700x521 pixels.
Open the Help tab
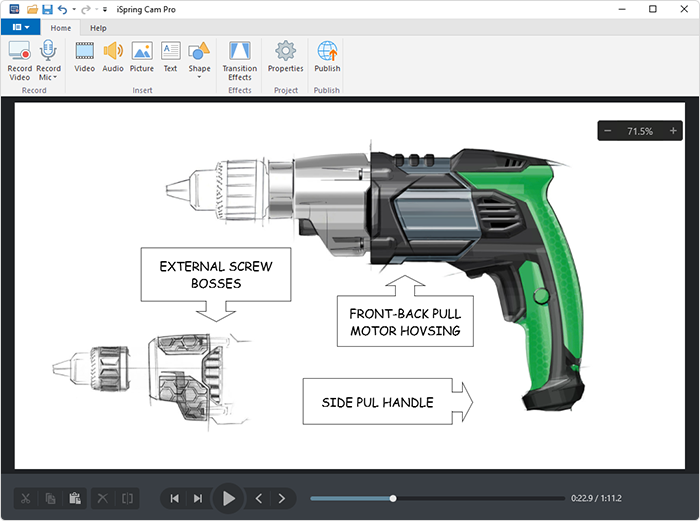click(98, 28)
